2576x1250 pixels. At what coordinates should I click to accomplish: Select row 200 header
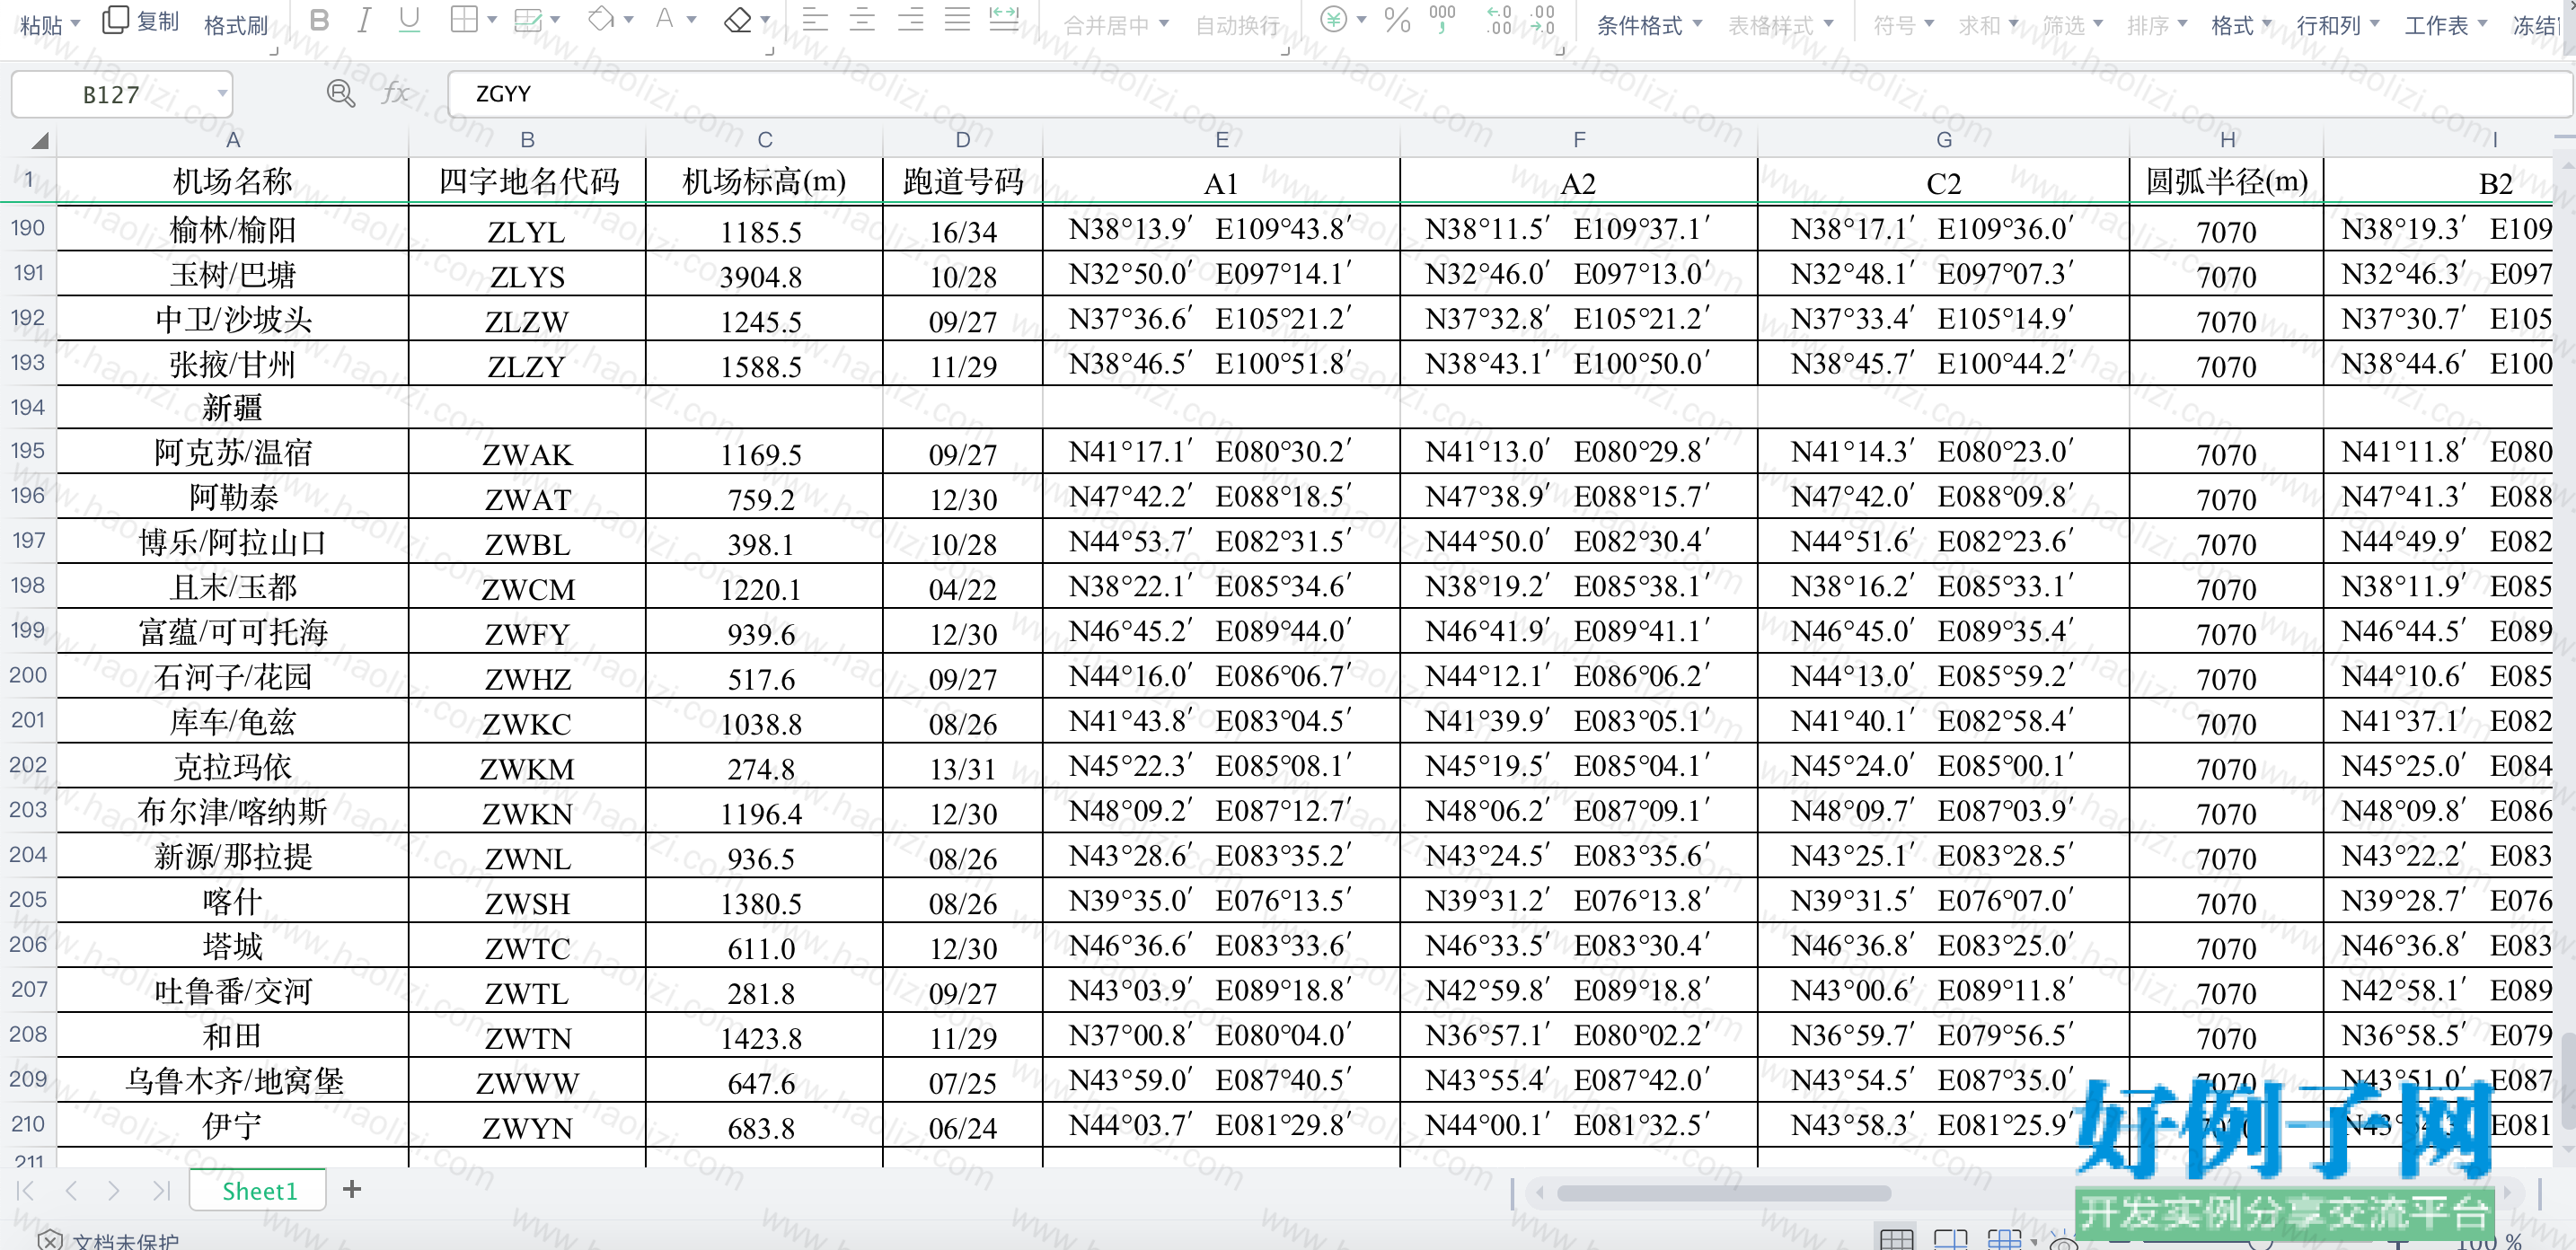28,675
